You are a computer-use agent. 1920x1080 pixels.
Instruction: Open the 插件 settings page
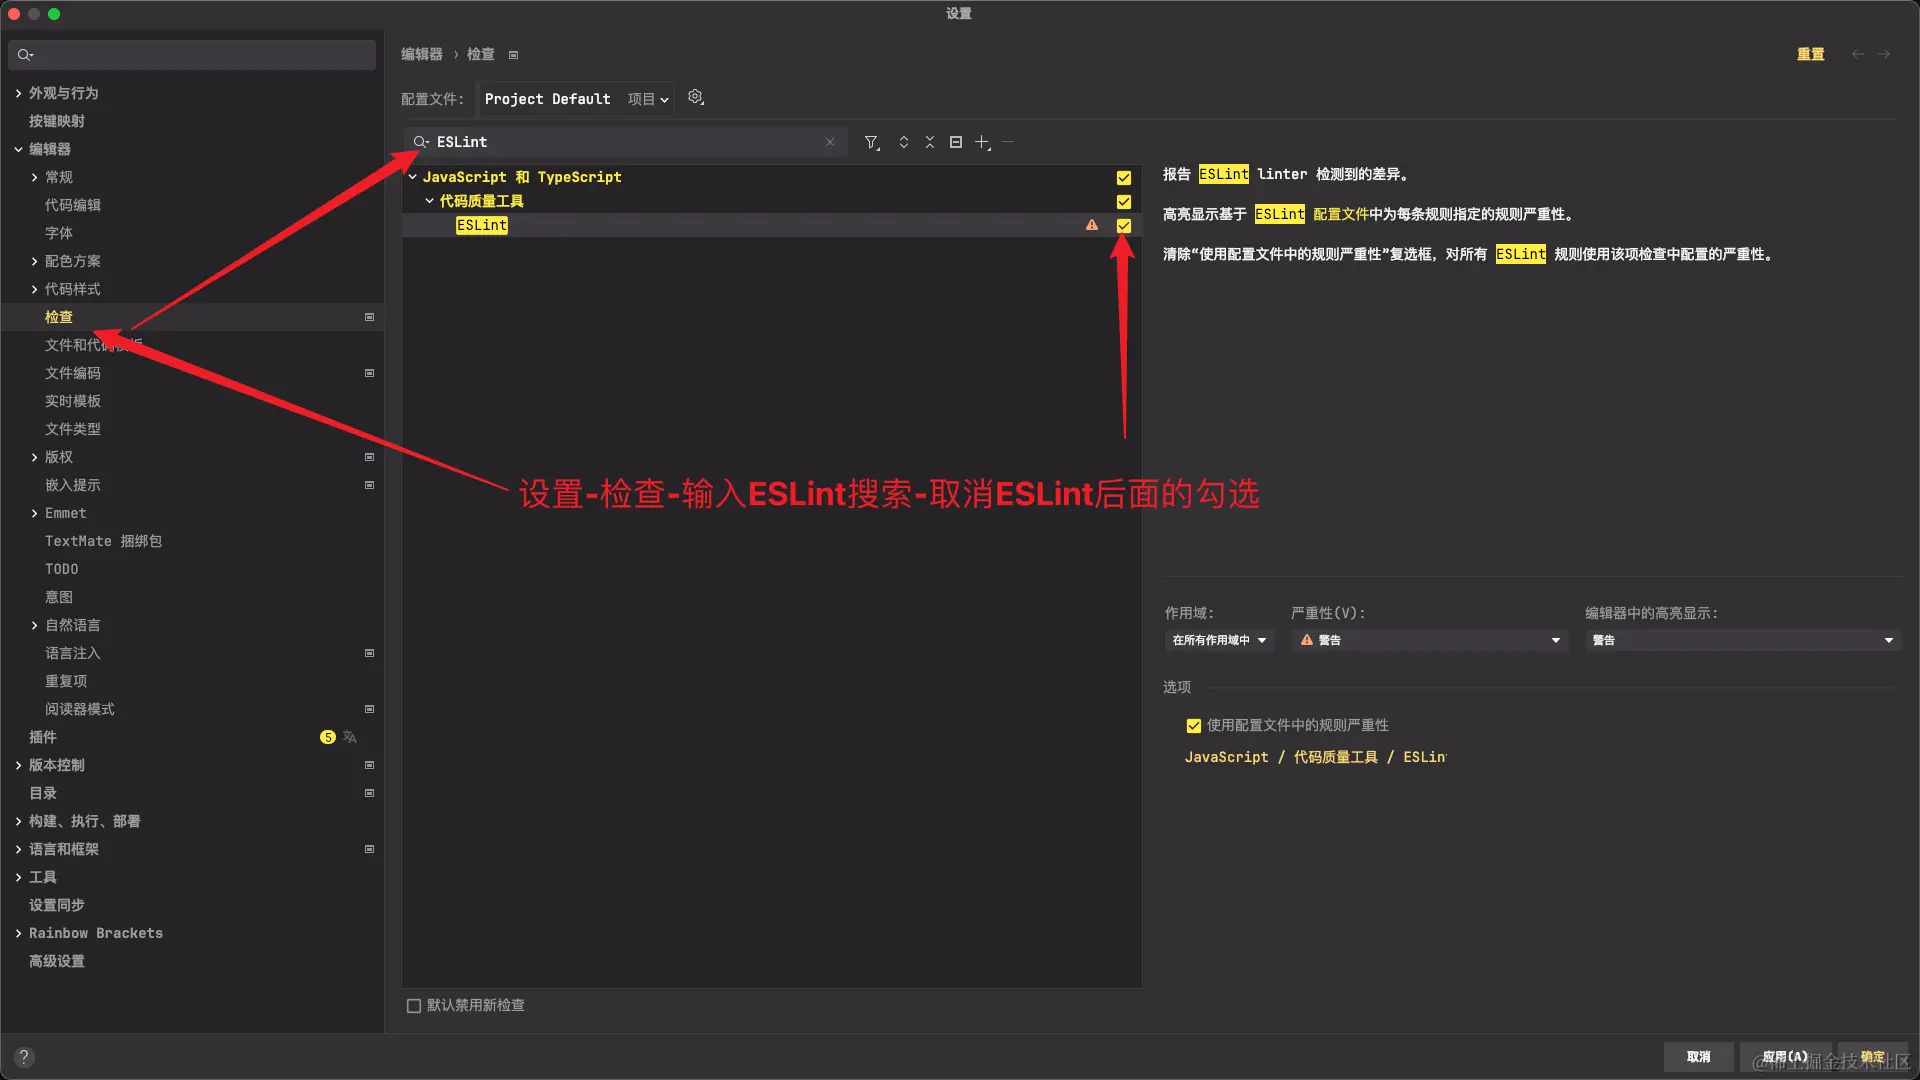(x=43, y=737)
